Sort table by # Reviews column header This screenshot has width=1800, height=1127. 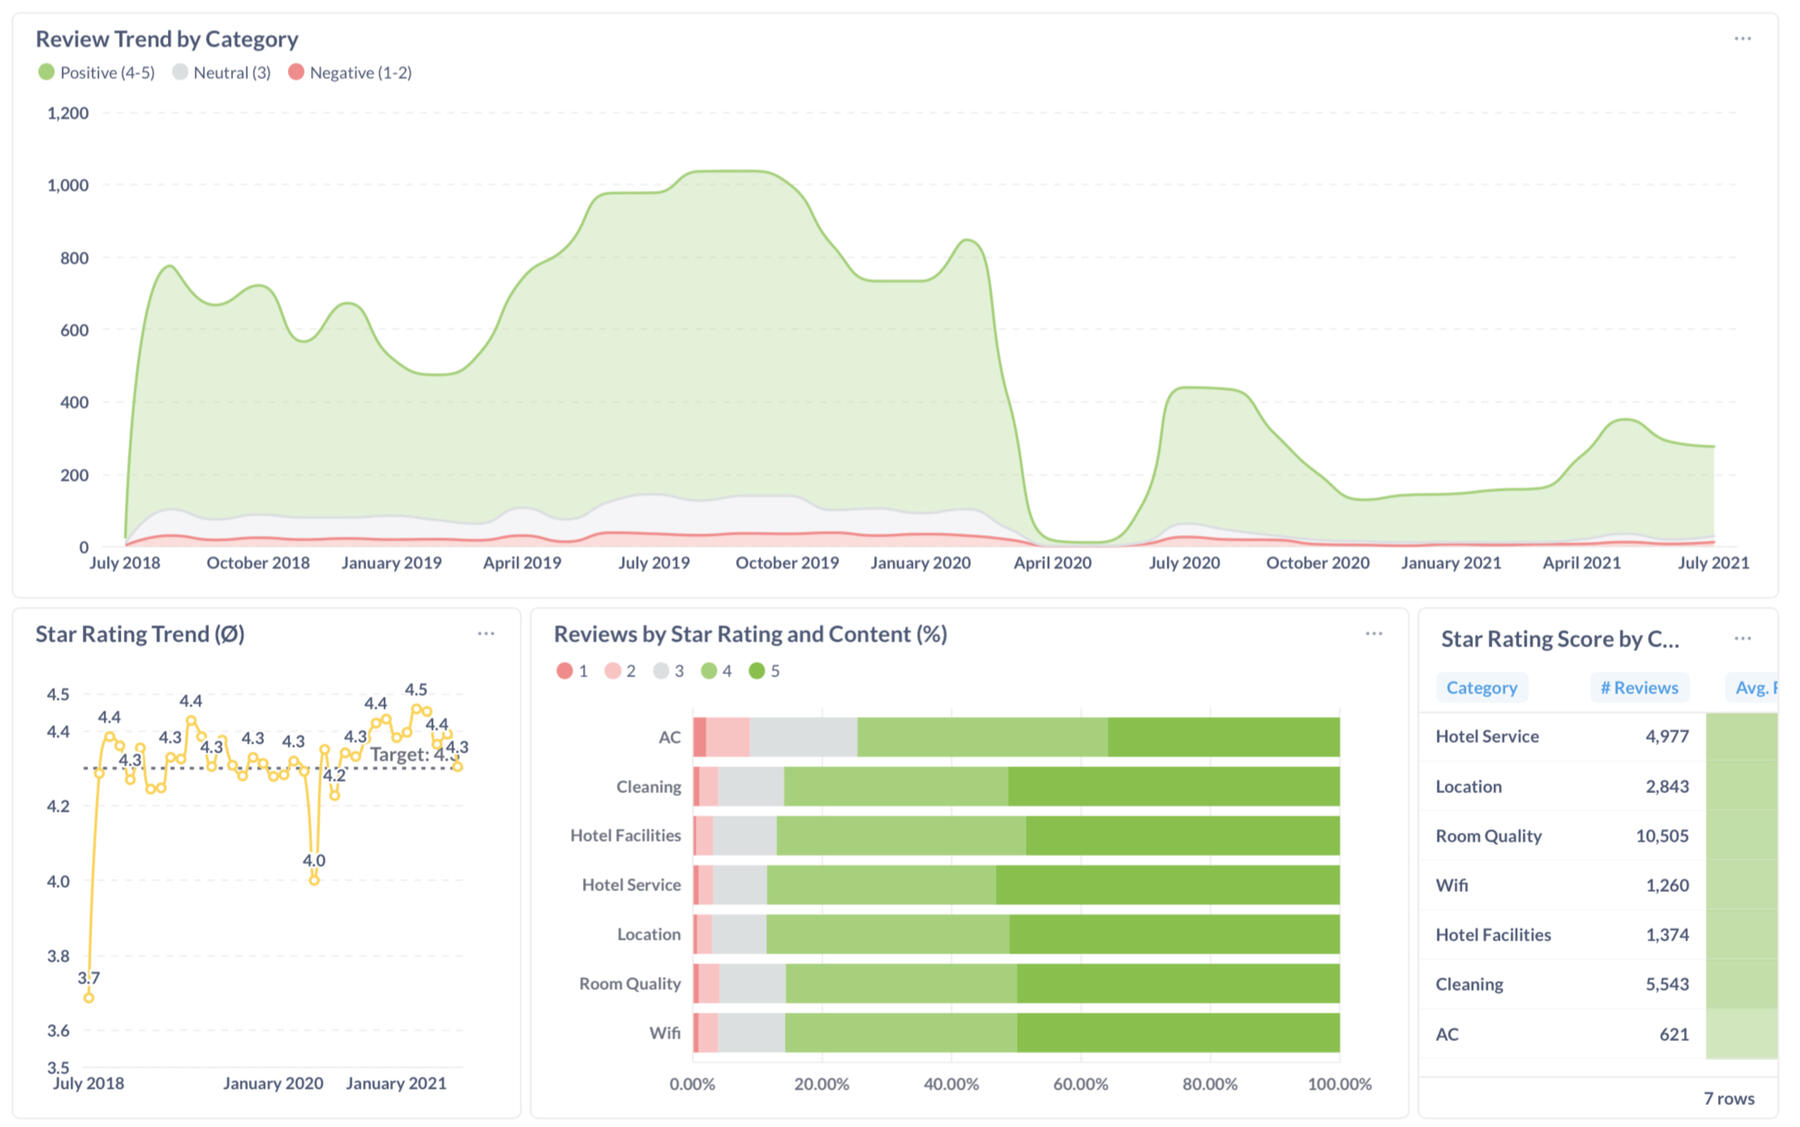[x=1638, y=688]
